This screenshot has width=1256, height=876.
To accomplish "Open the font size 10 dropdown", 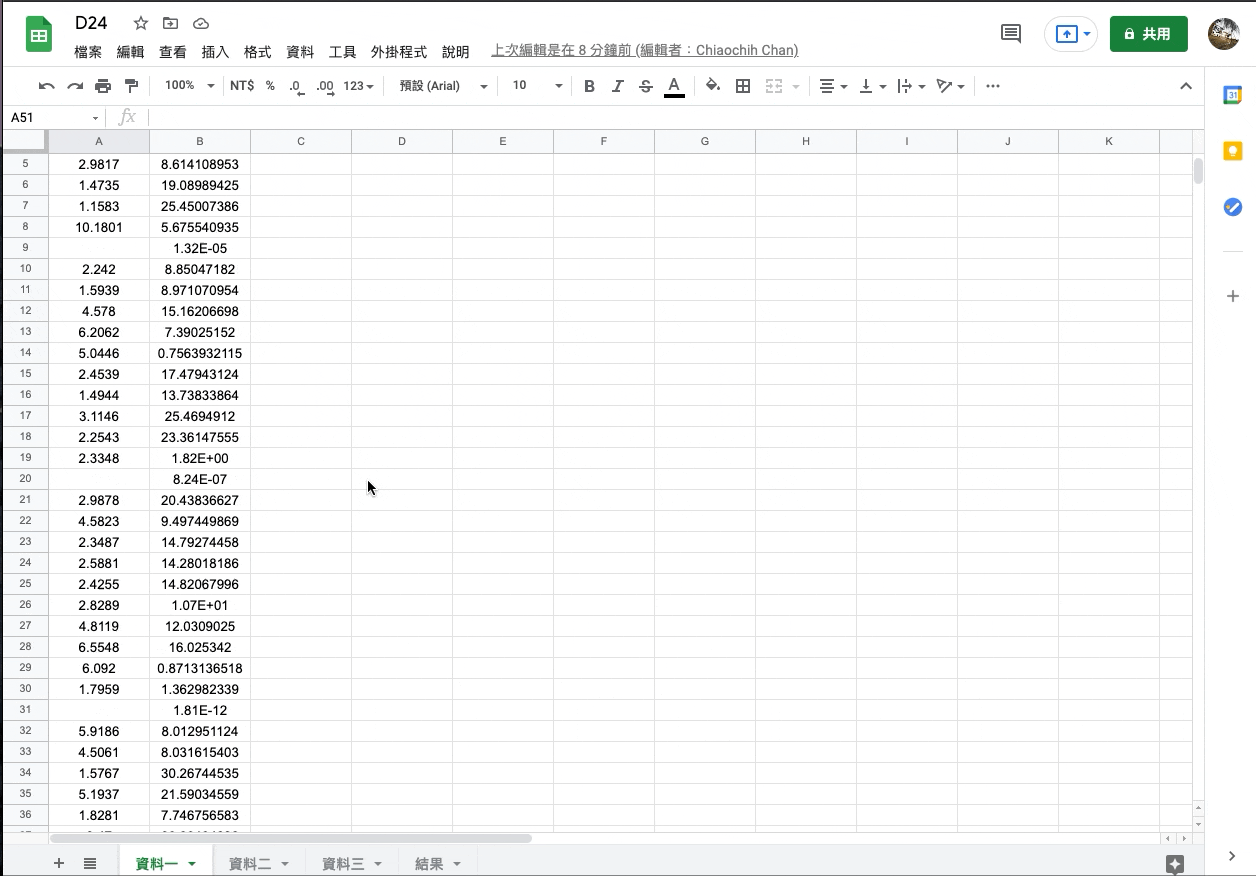I will pos(537,86).
